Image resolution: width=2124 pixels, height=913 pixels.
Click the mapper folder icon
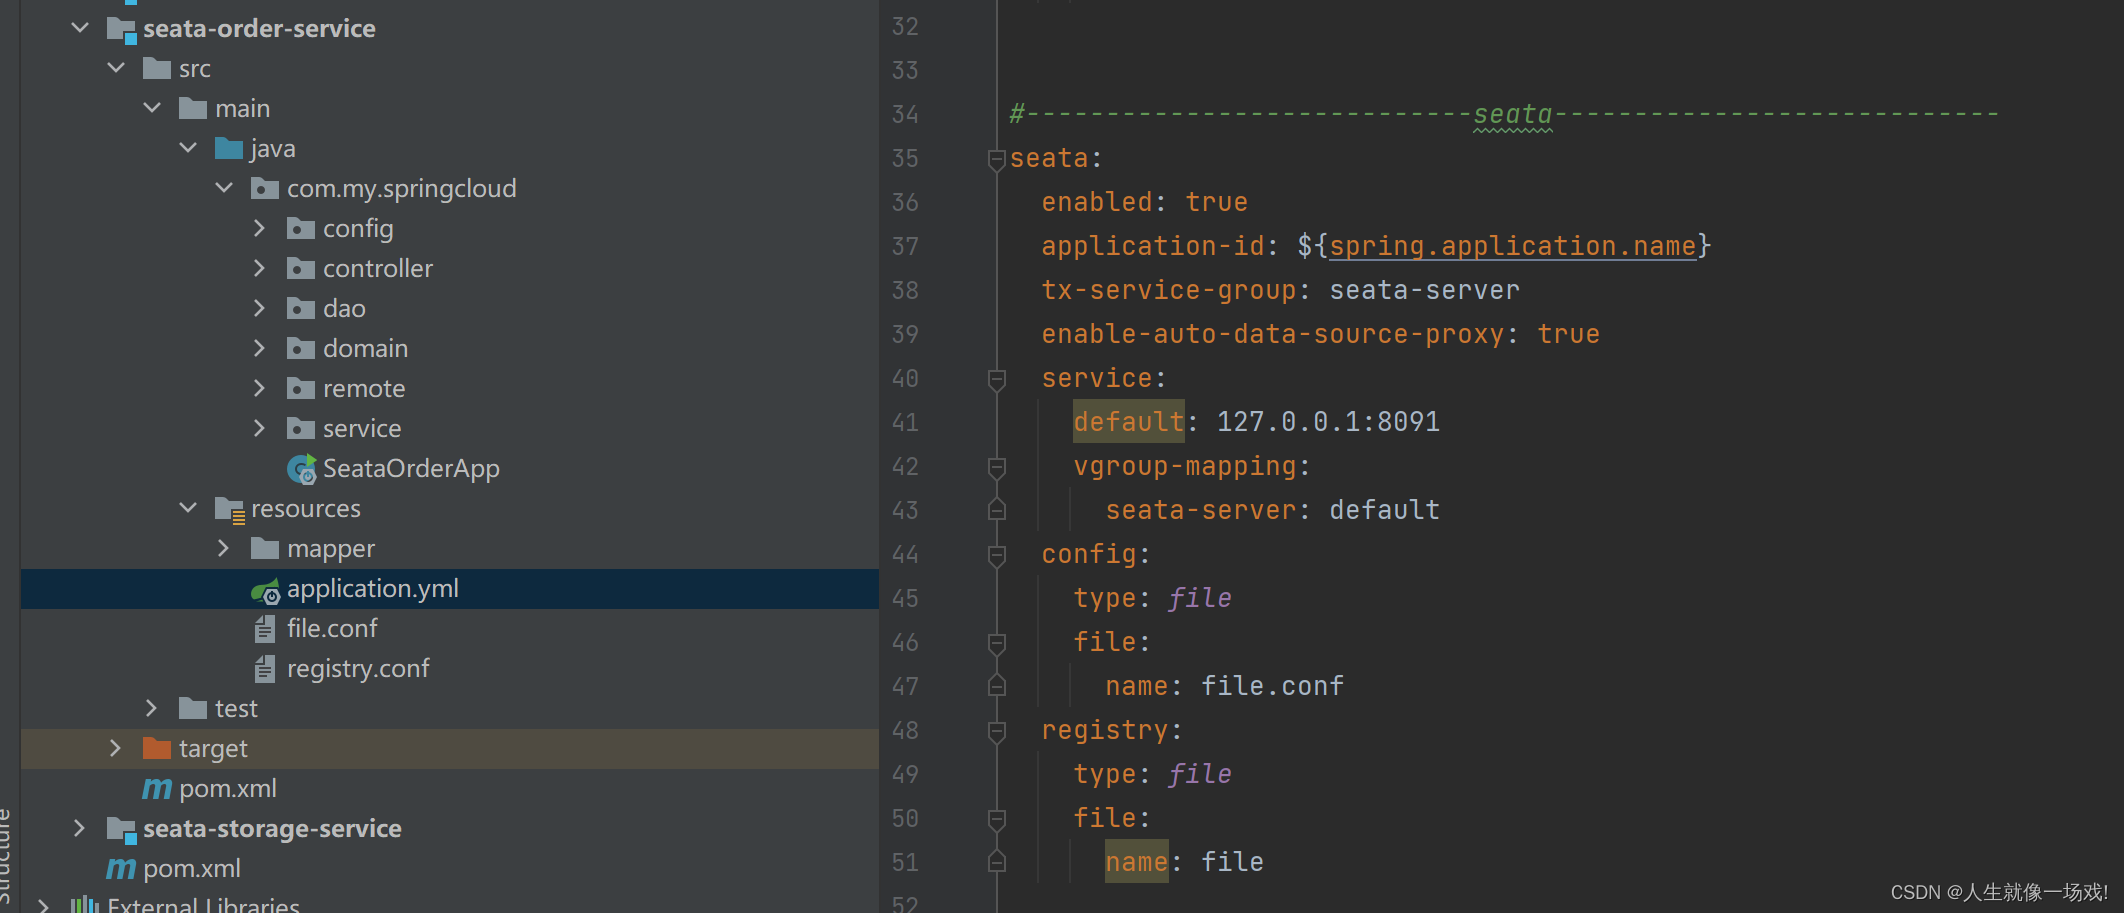265,548
